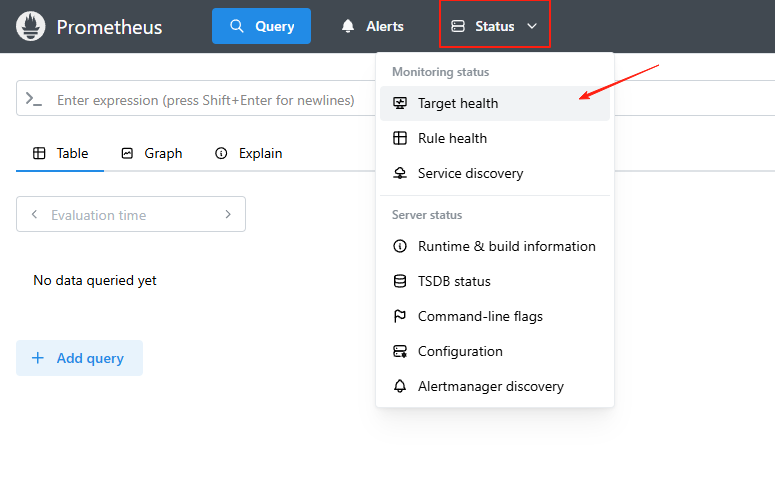Select Target health menu entry
Image resolution: width=775 pixels, height=488 pixels.
(x=495, y=103)
